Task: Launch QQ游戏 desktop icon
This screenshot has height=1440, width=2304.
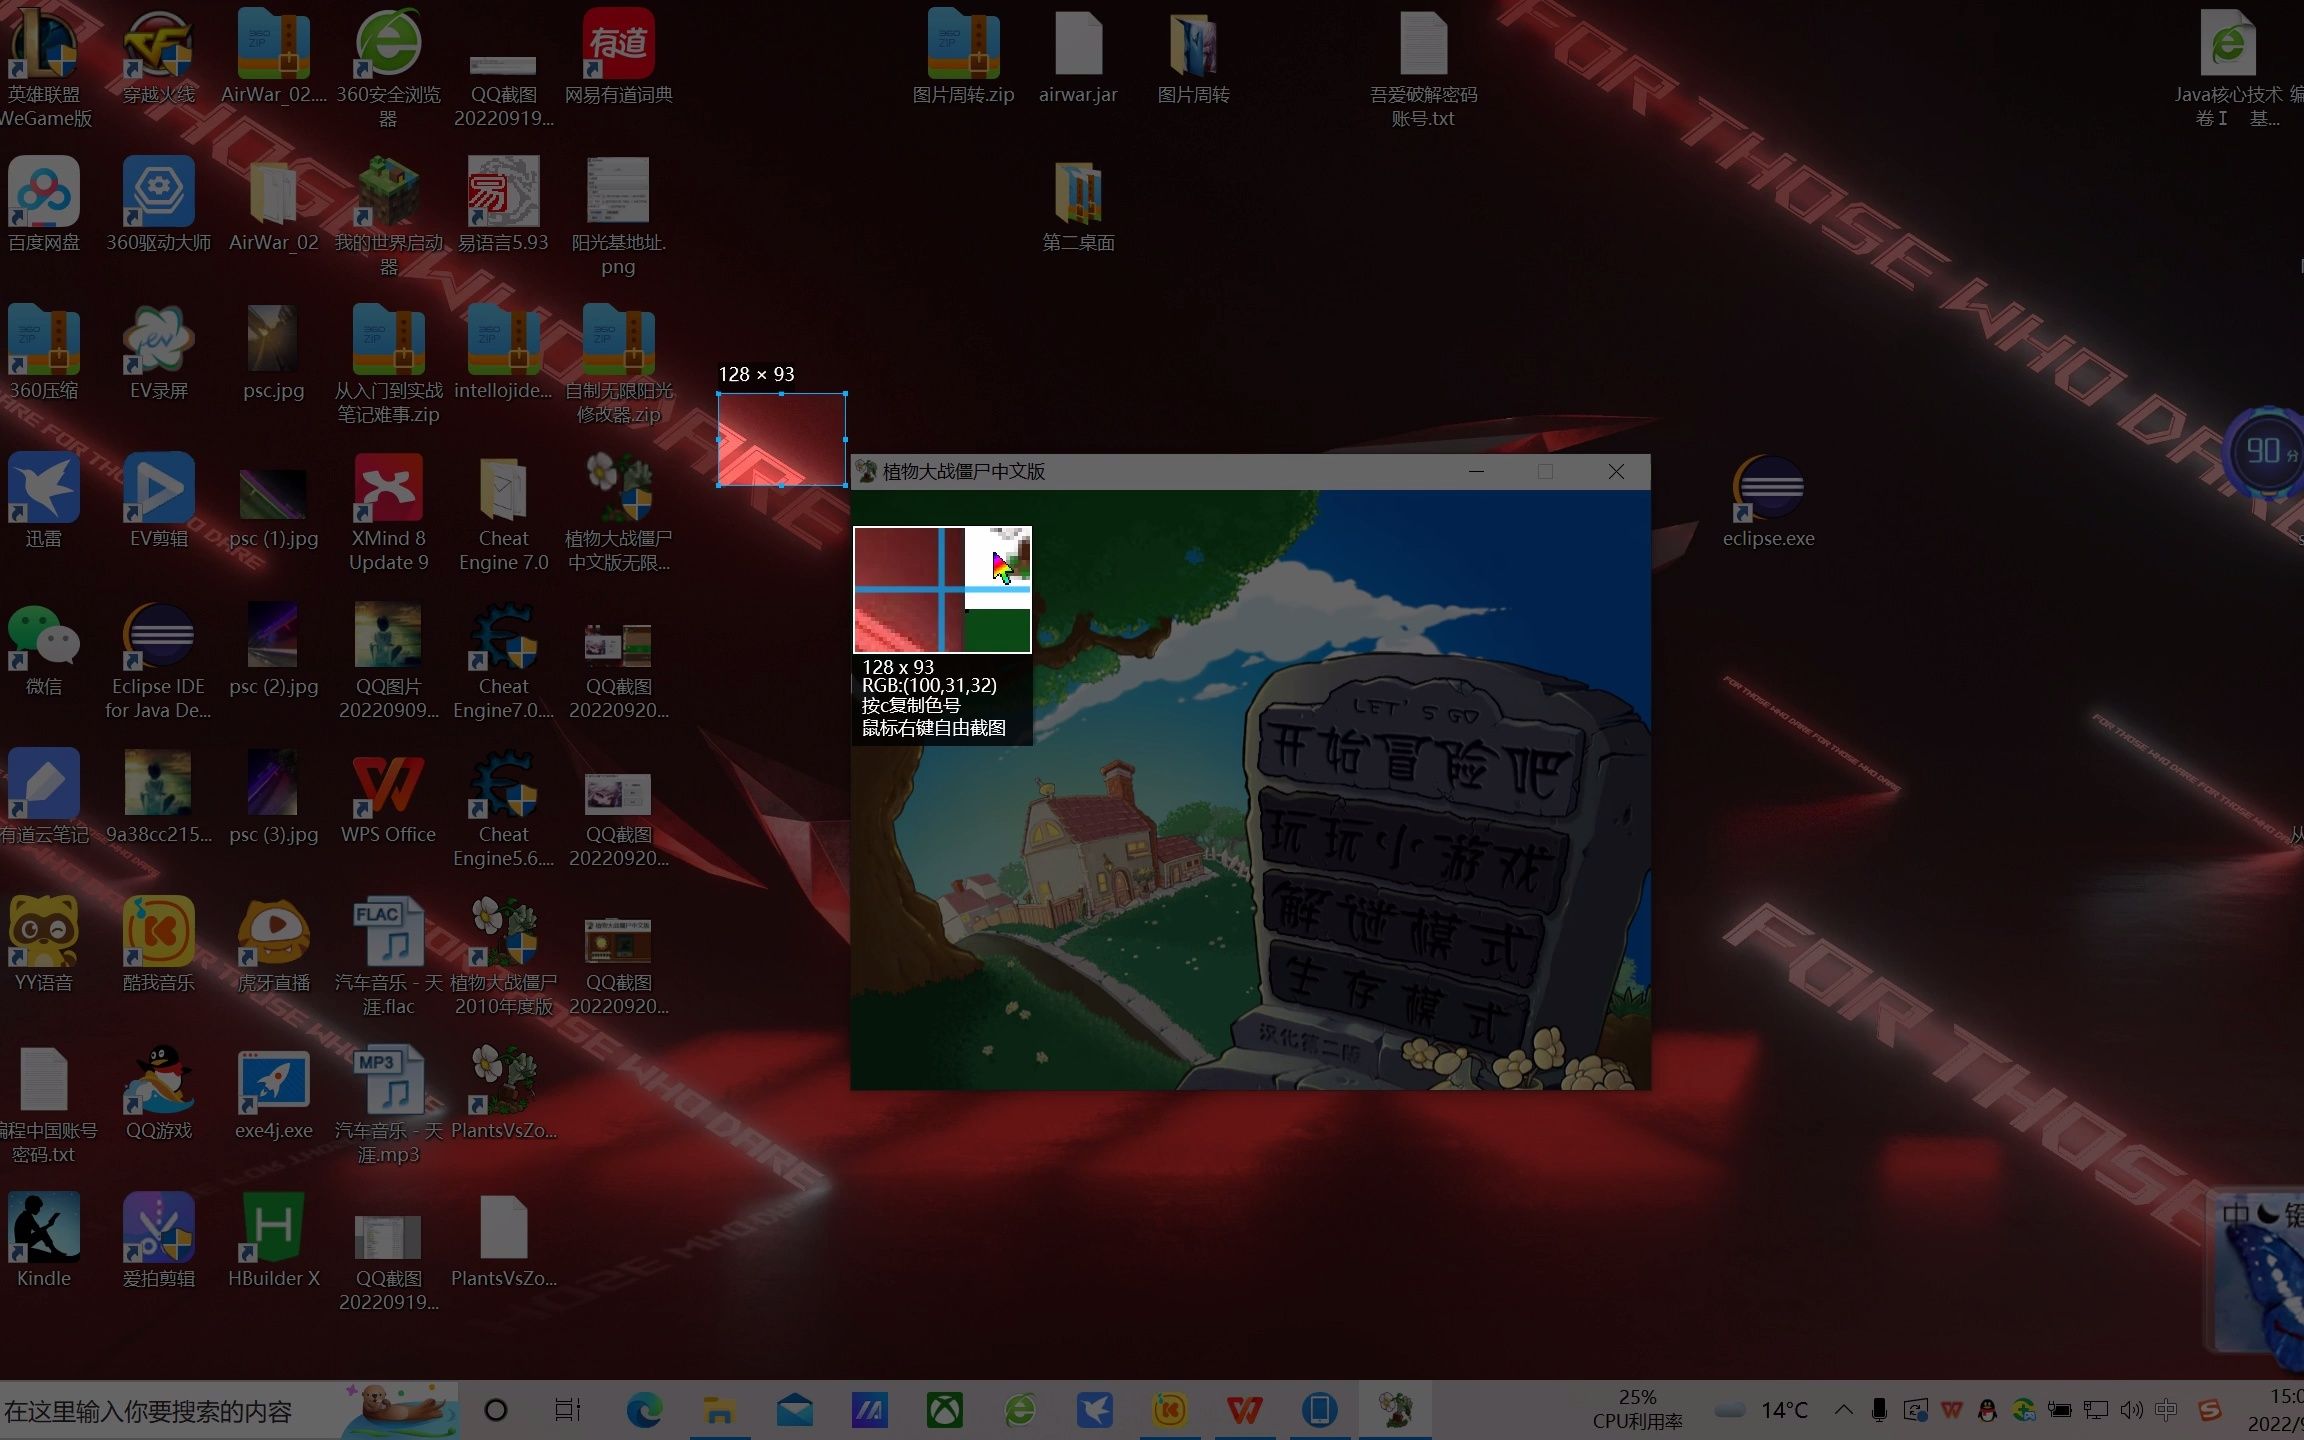Action: pos(158,1094)
